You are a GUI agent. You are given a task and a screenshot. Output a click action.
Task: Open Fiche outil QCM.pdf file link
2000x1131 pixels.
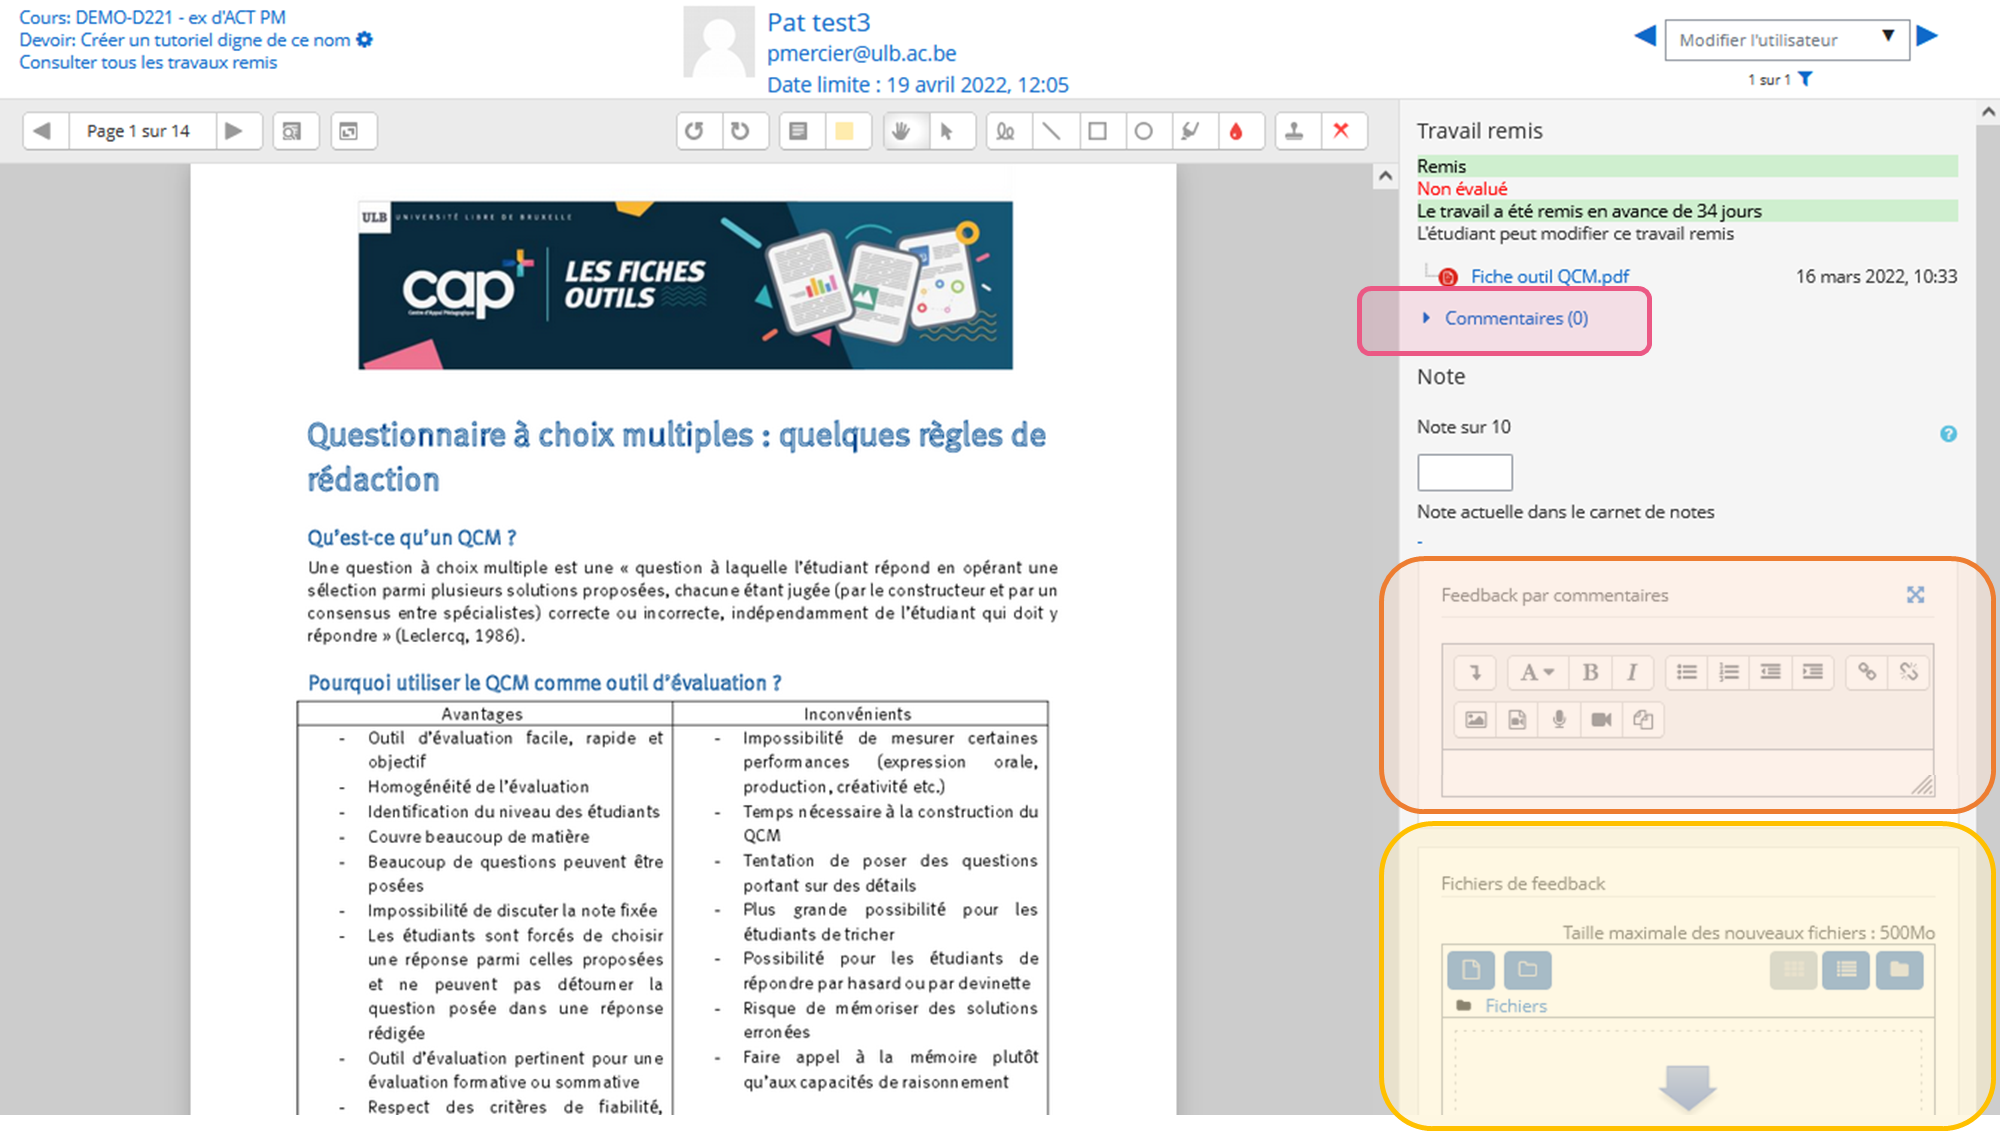[x=1550, y=276]
